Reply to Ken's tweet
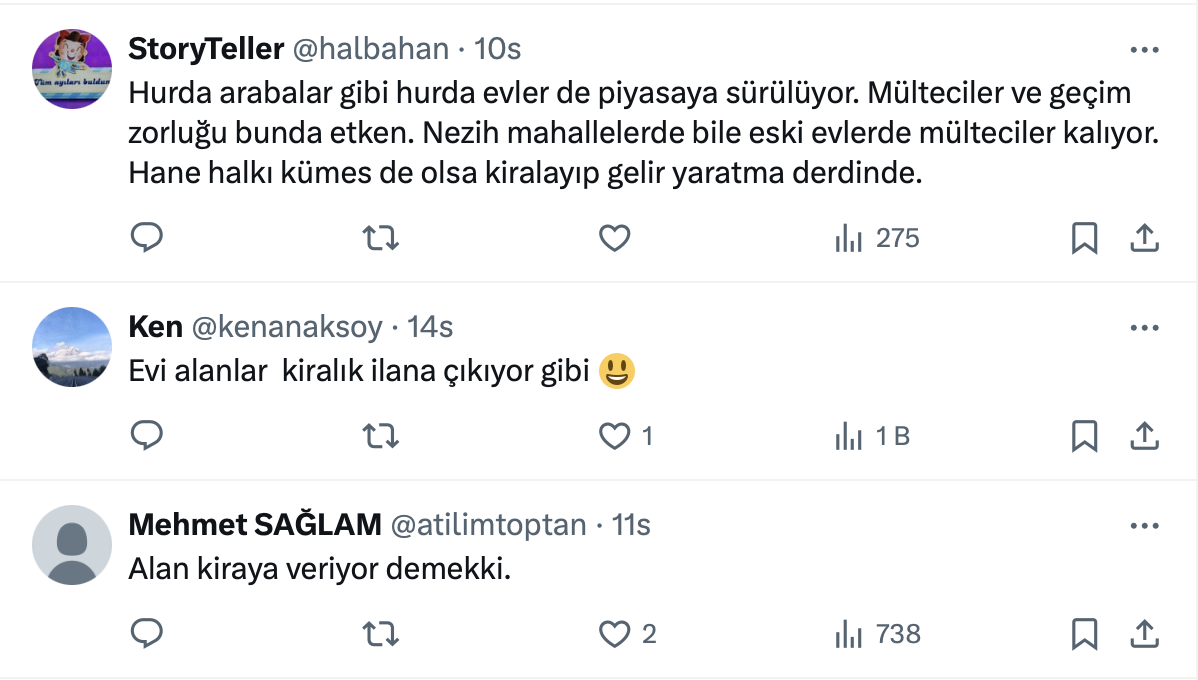Image resolution: width=1198 pixels, height=680 pixels. pos(147,436)
